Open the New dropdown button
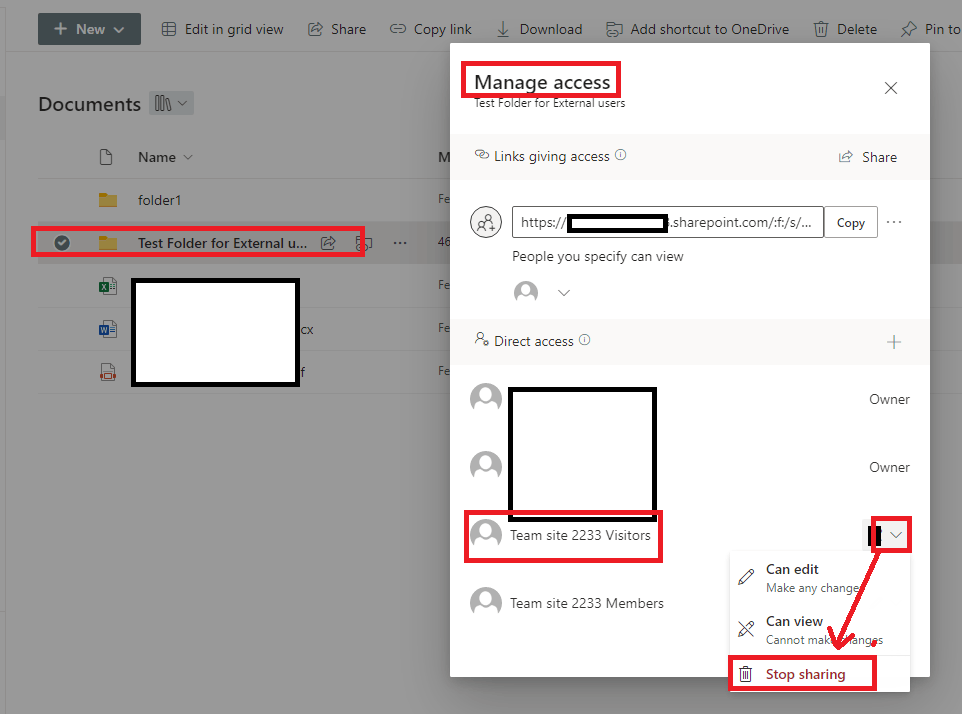 (89, 29)
